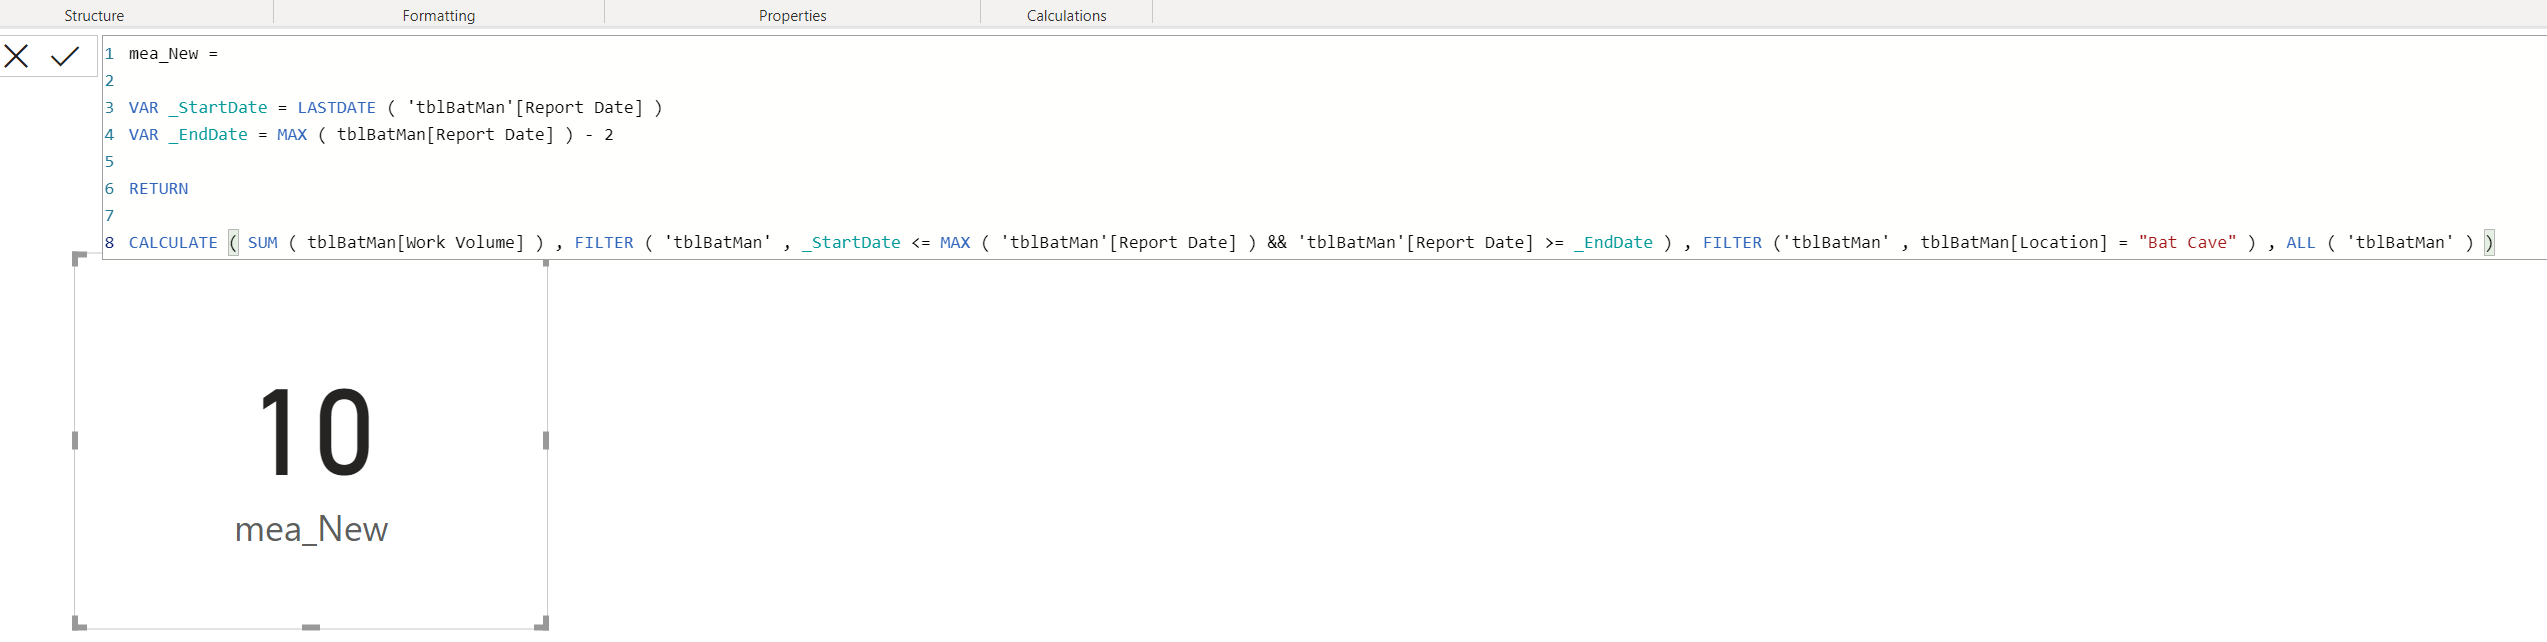Screen dimensions: 2547x642
Task: Click tblBatMan[Work Volume] column reference
Action: [x=416, y=243]
